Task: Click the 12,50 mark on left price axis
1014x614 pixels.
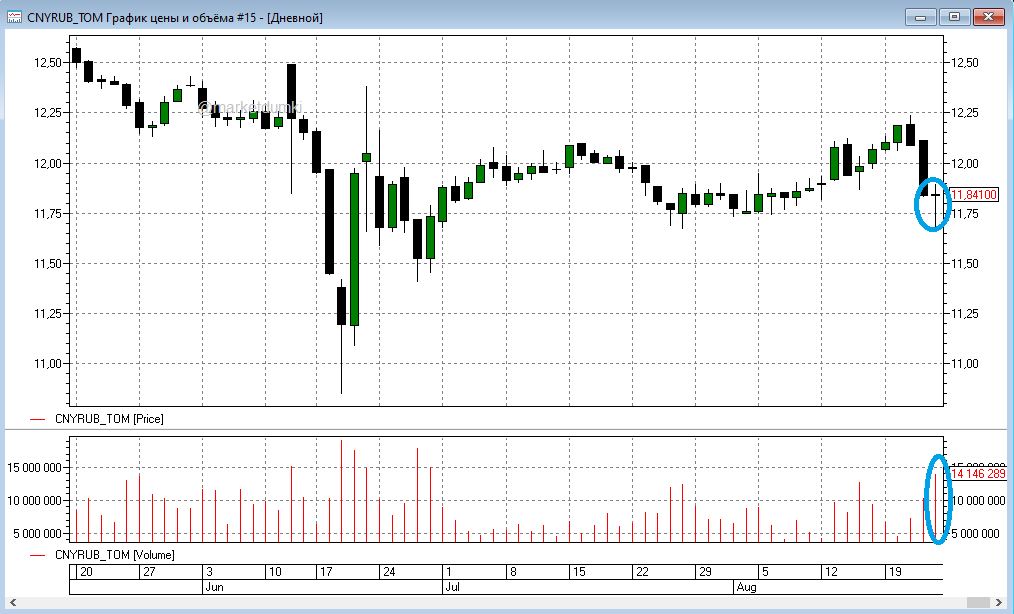Action: point(48,63)
